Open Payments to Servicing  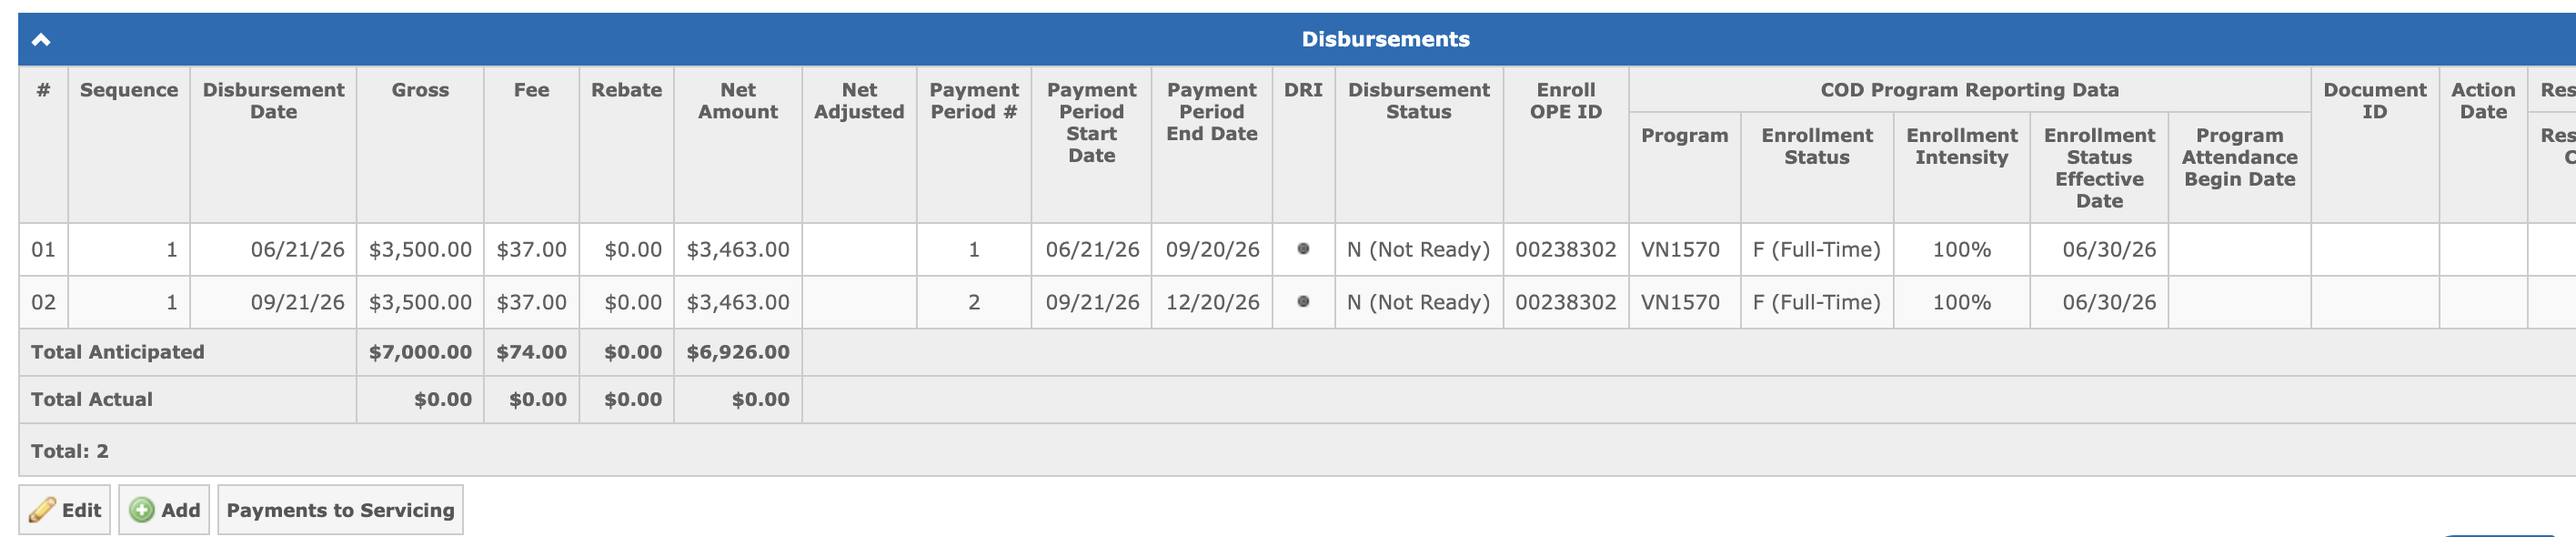click(x=340, y=510)
